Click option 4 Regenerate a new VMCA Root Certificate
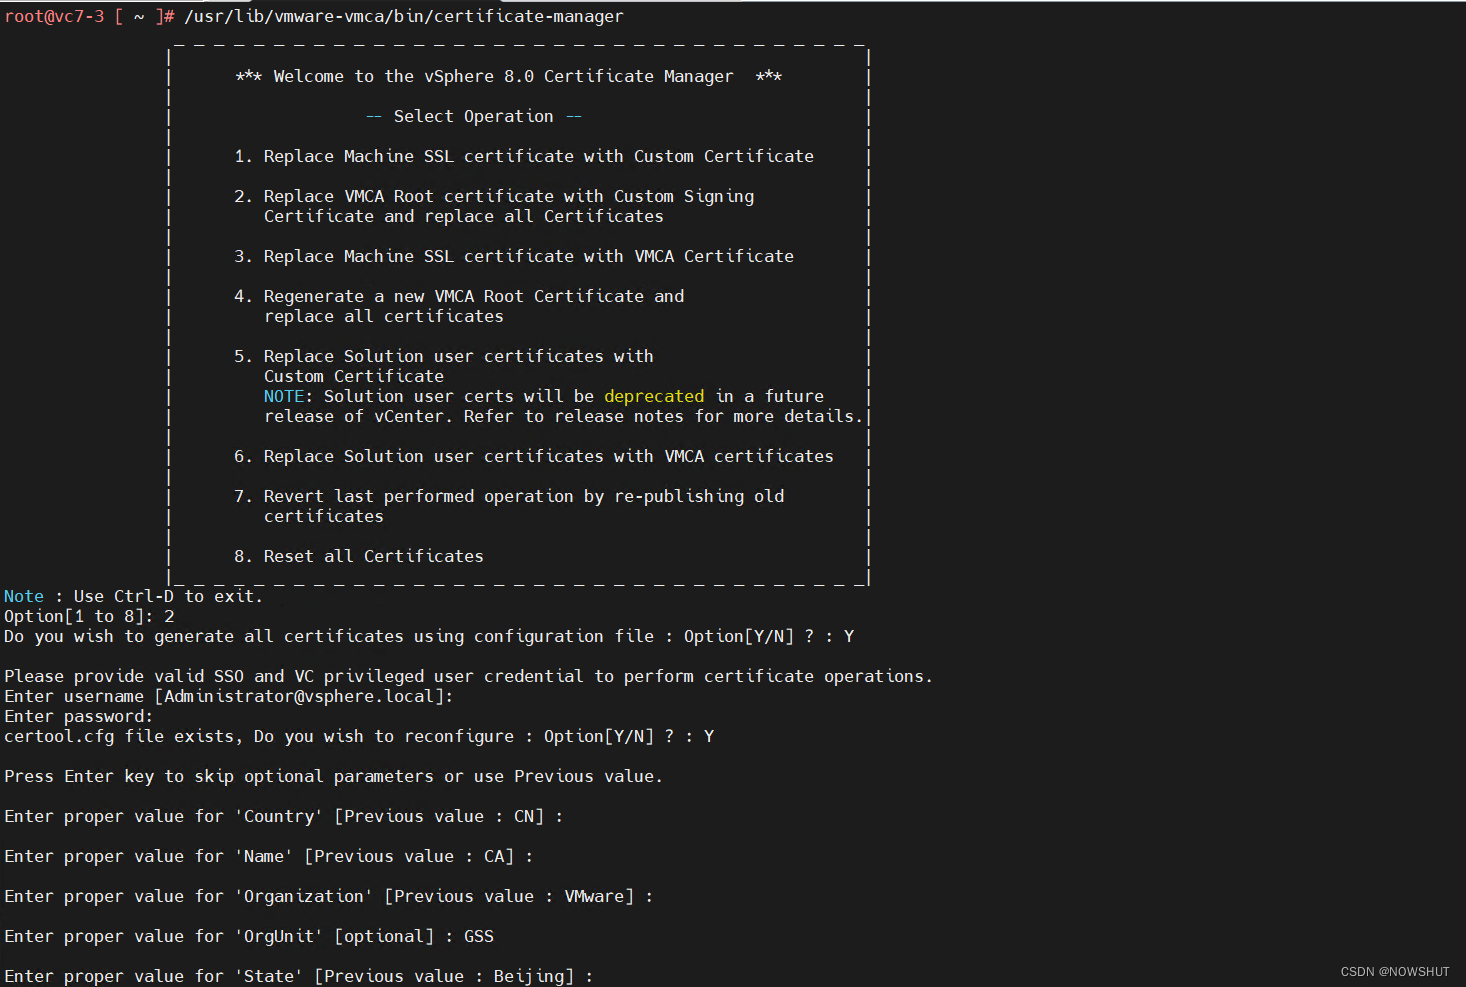The image size is (1466, 987). [459, 296]
